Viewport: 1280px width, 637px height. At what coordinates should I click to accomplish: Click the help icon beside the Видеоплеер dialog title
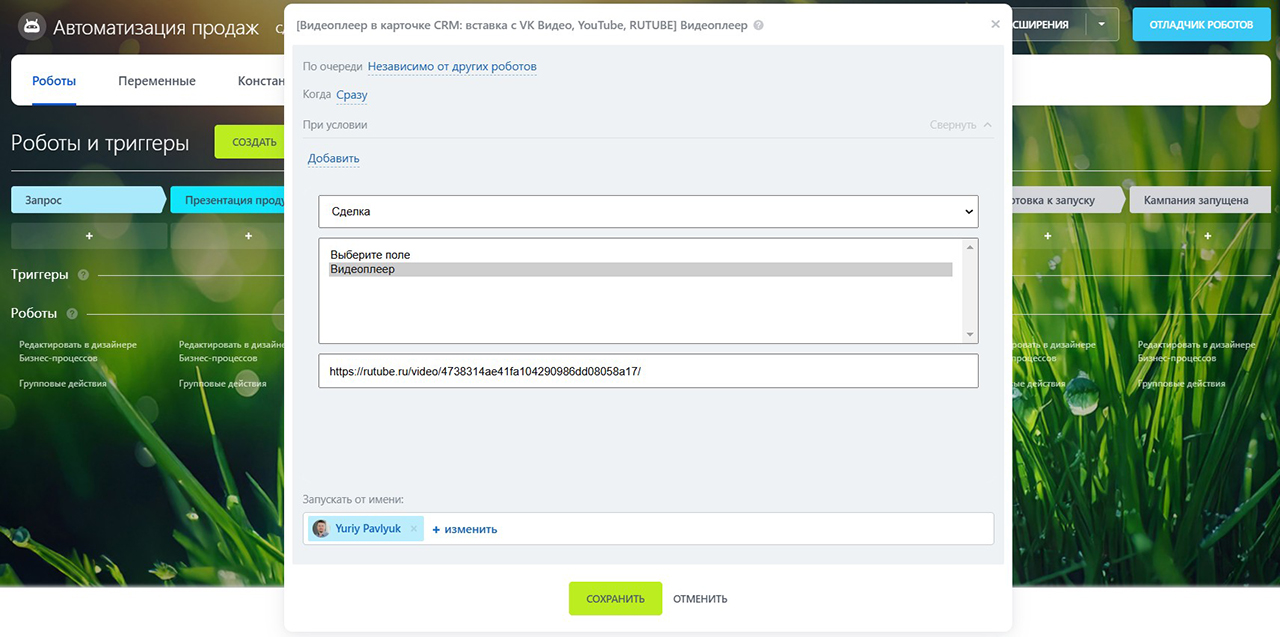[758, 25]
